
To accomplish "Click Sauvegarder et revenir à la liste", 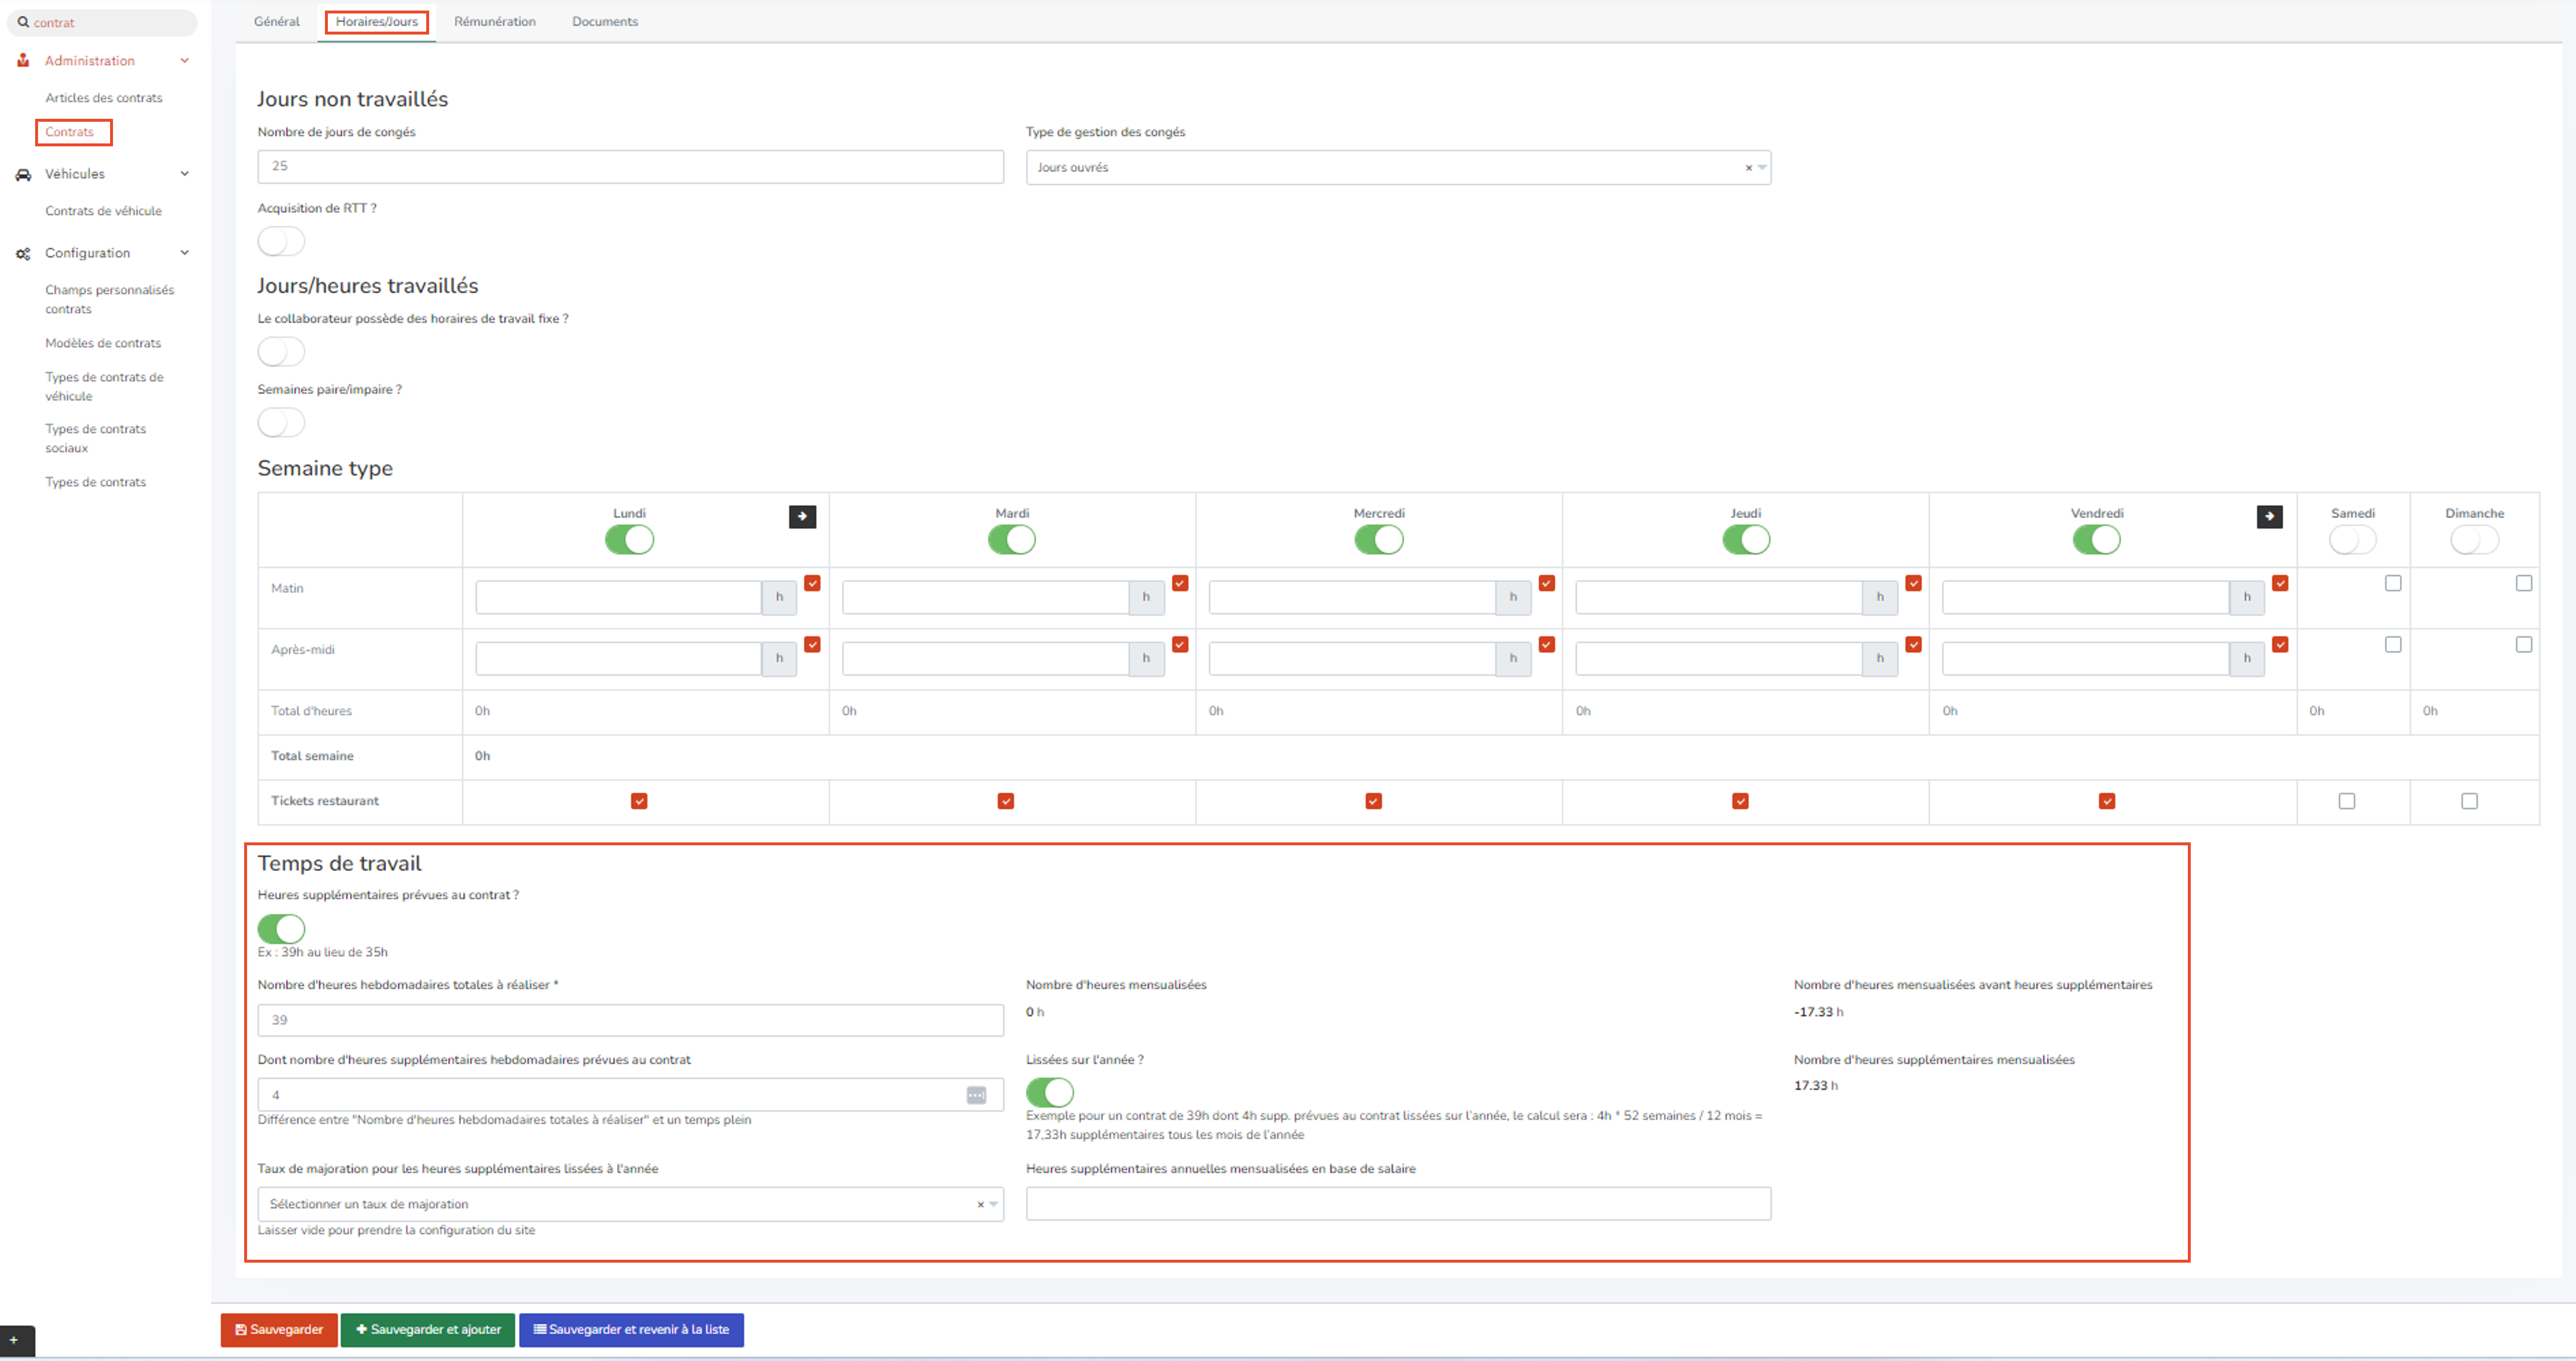I will click(631, 1330).
